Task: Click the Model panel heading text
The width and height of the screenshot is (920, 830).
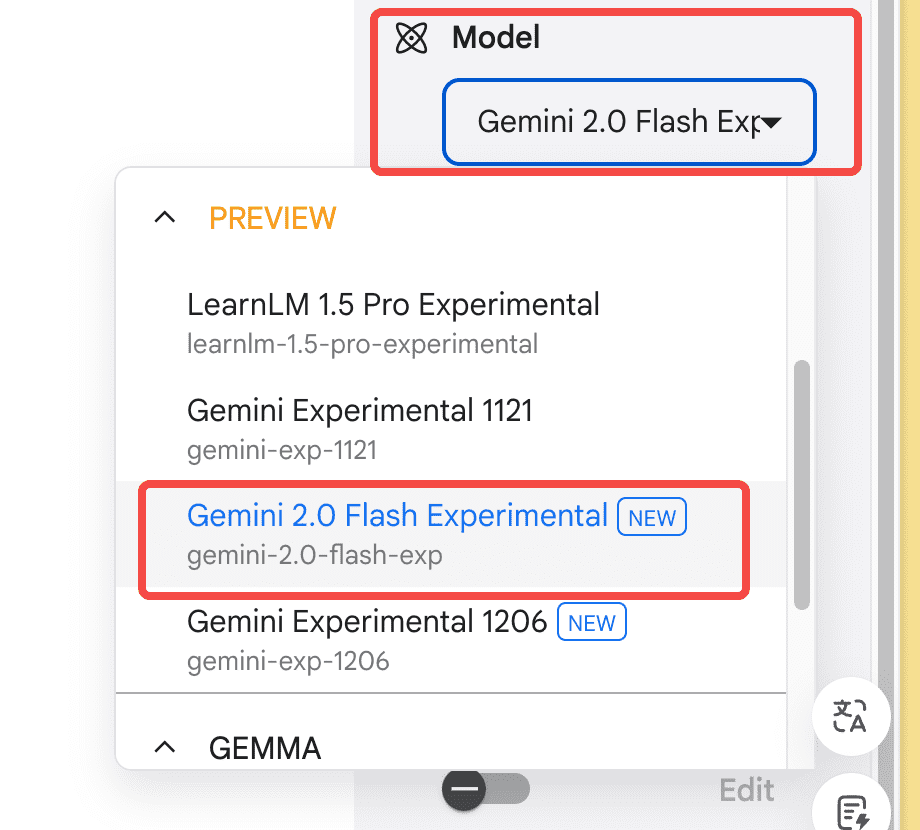Action: [x=496, y=38]
